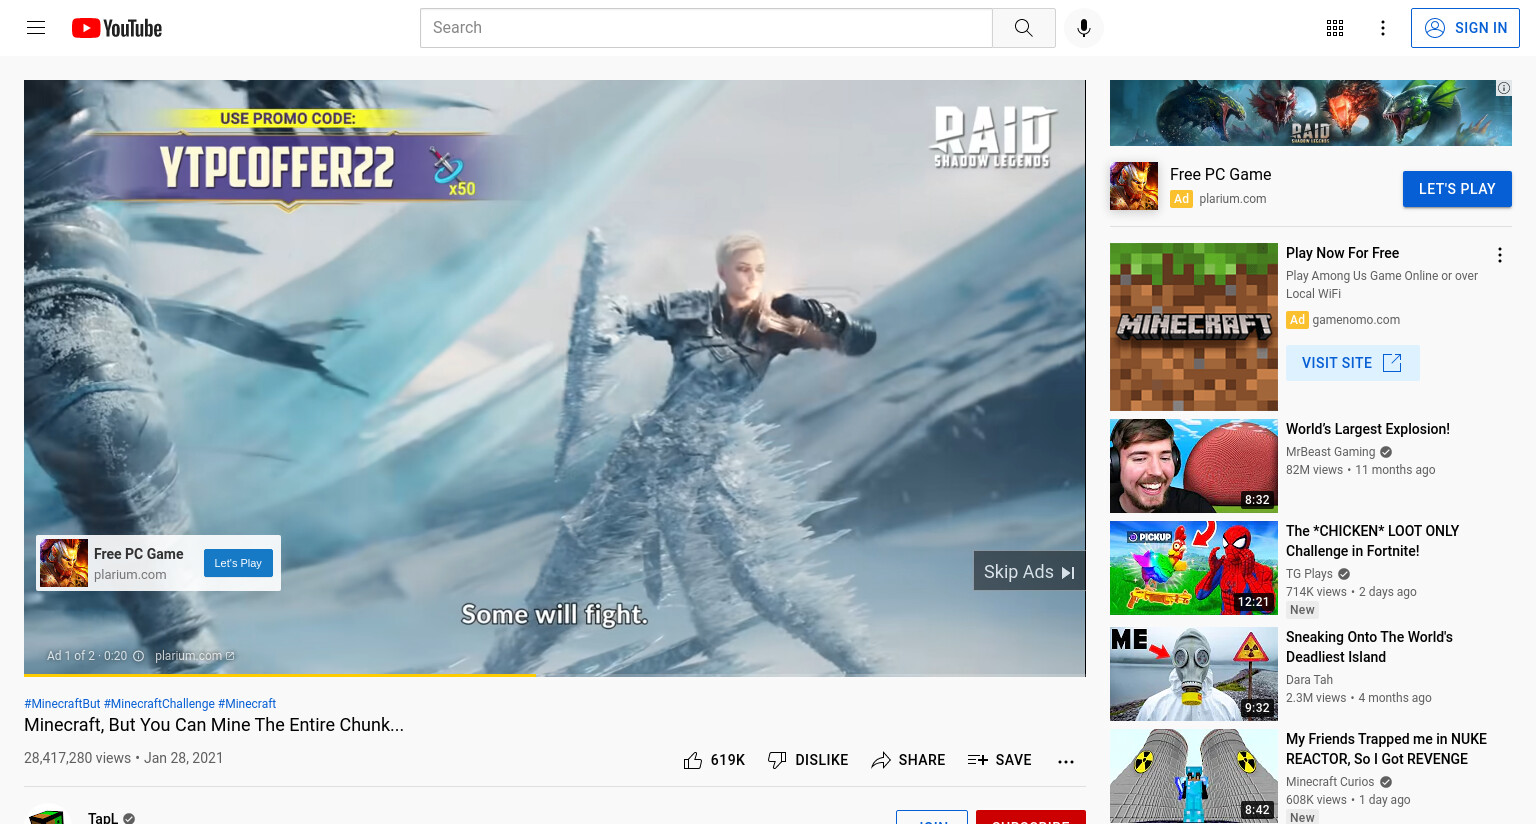Click VISIT SITE button
Viewport: 1536px width, 824px height.
tap(1352, 363)
